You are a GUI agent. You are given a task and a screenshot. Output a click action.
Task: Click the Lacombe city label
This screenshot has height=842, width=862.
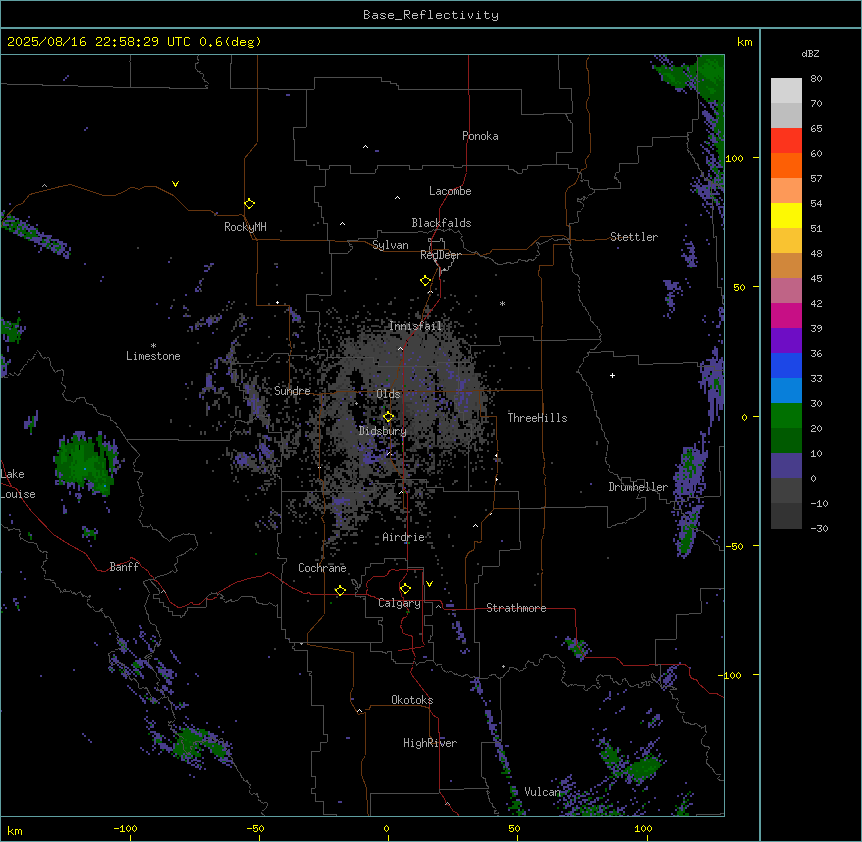pyautogui.click(x=450, y=191)
